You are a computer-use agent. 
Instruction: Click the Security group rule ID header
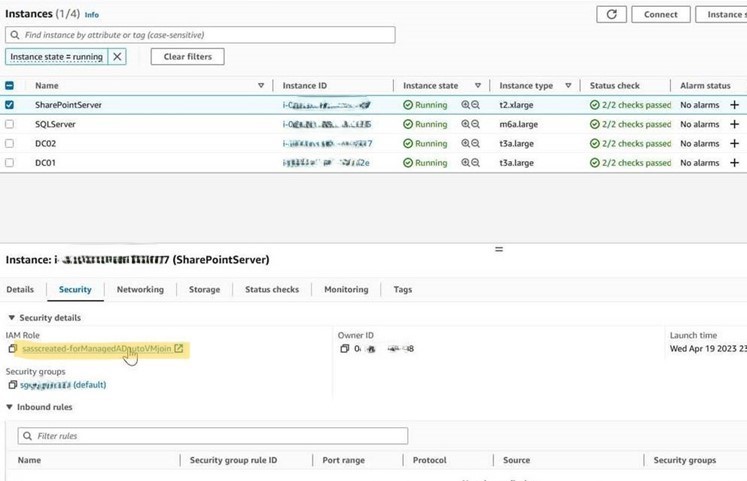click(233, 460)
